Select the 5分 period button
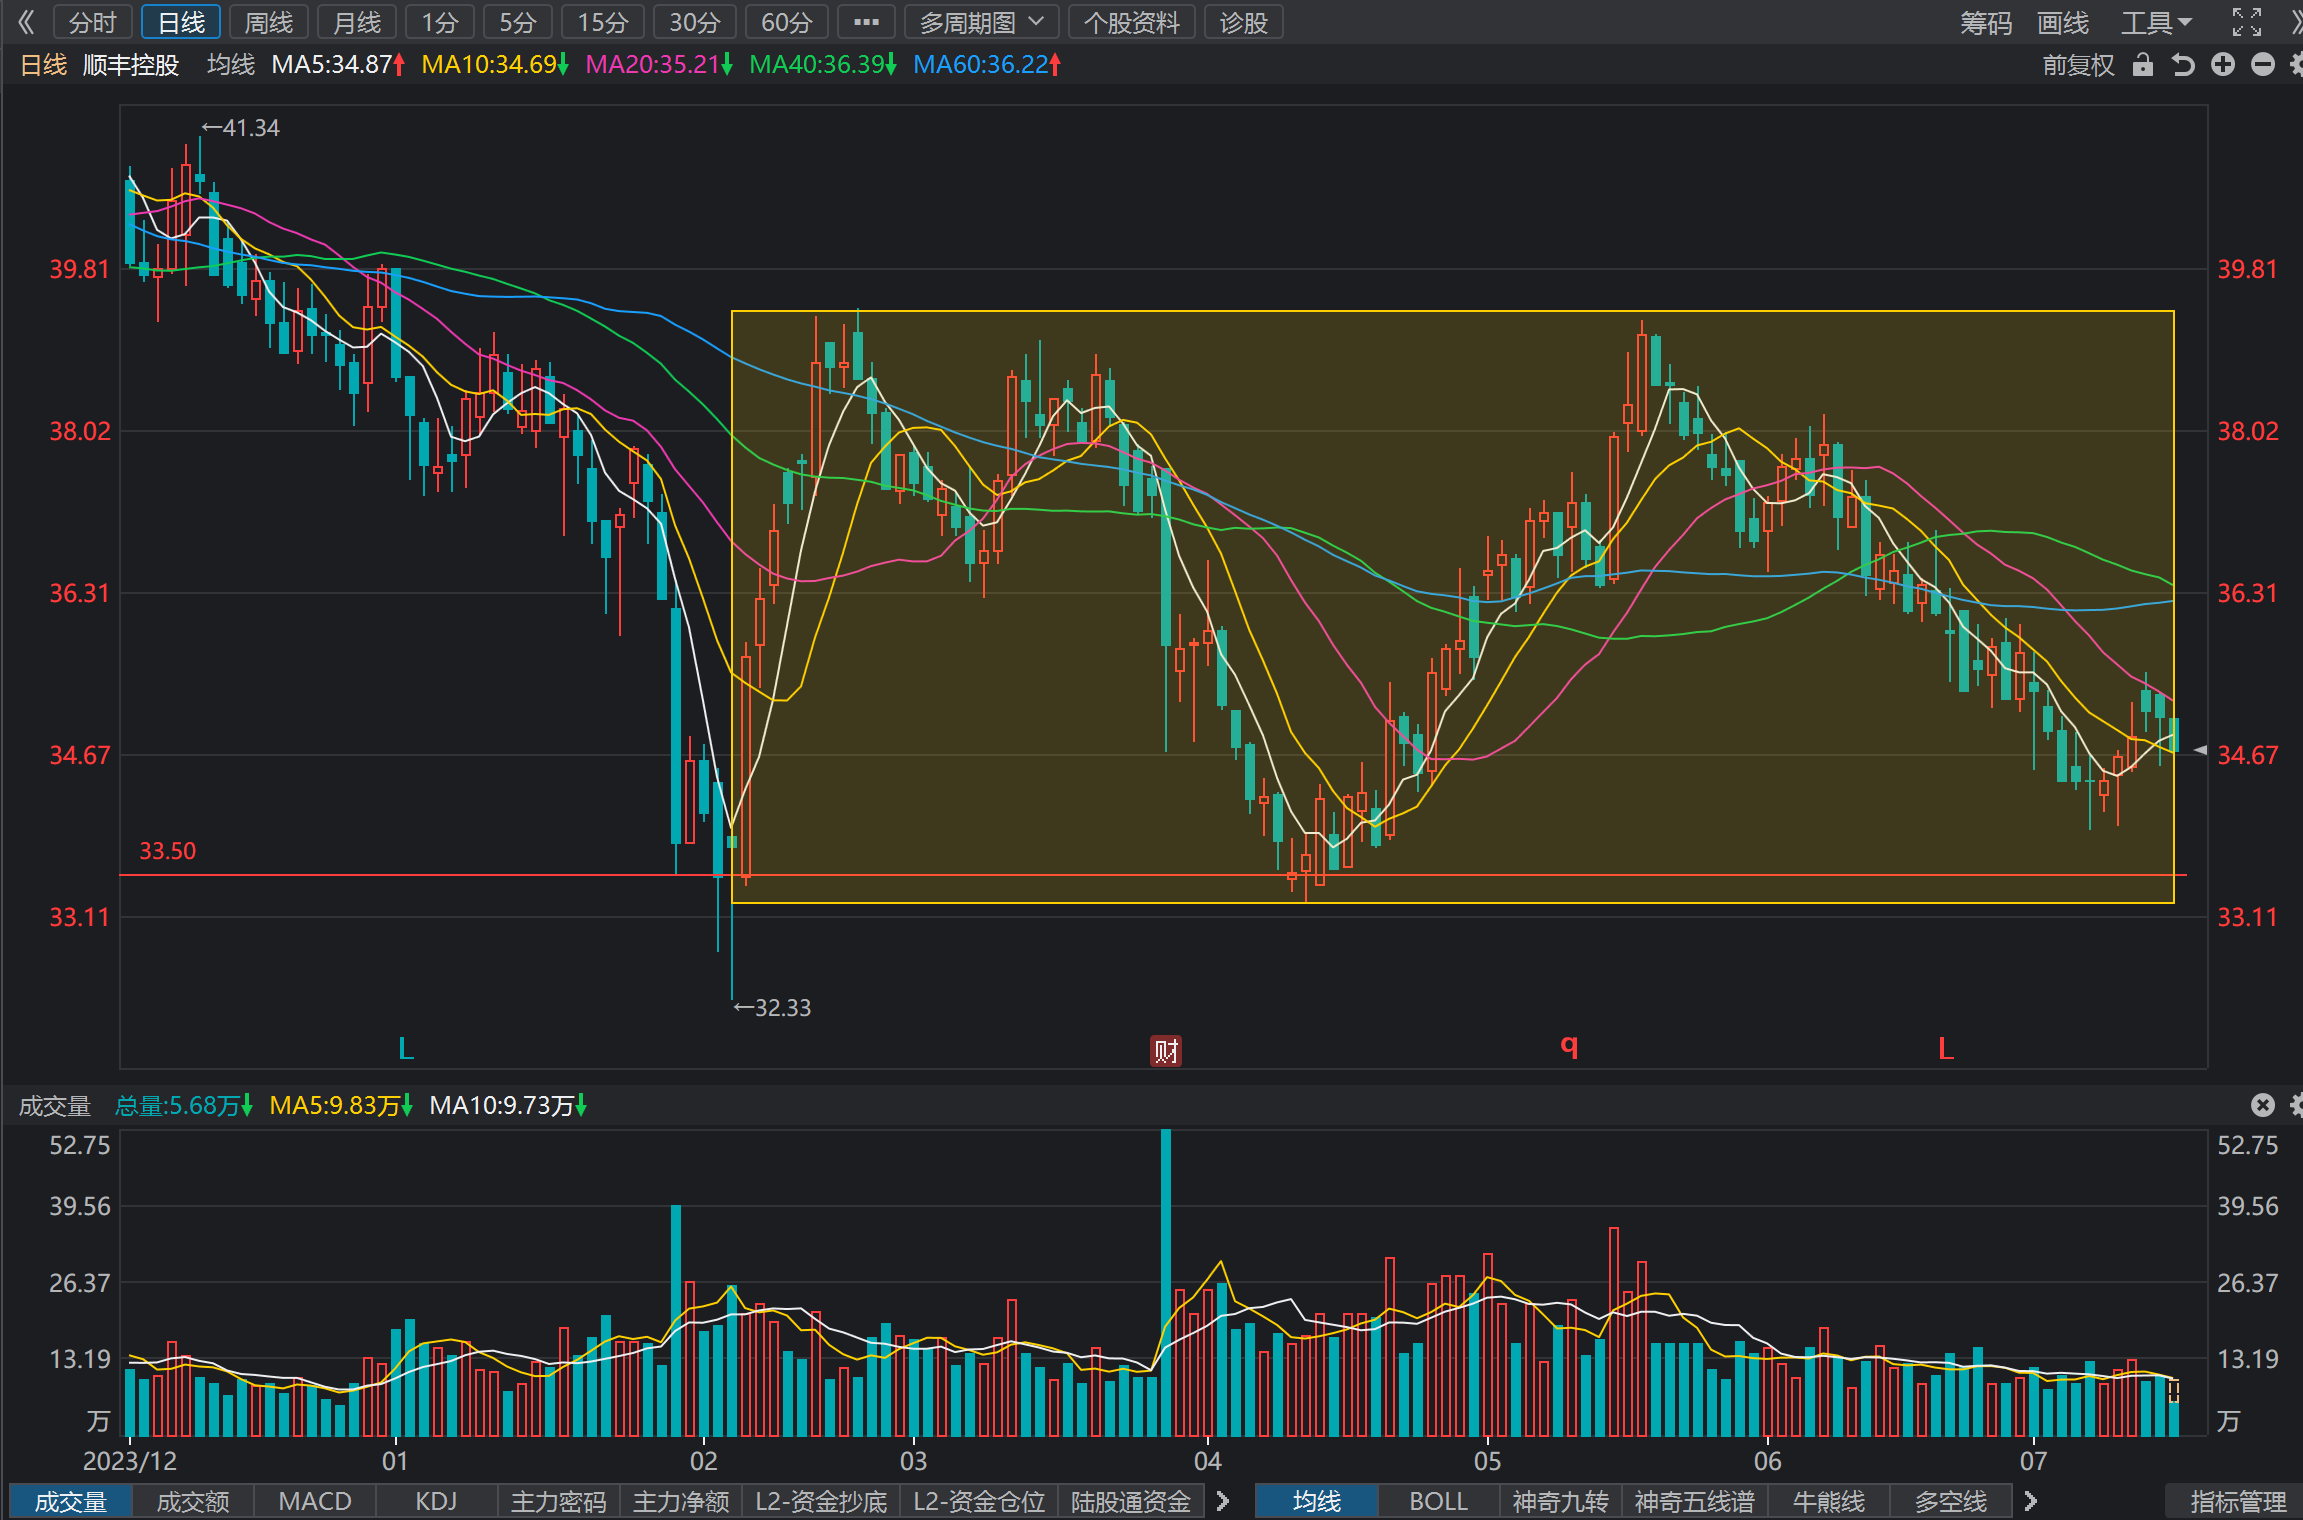The height and width of the screenshot is (1520, 2303). (x=518, y=22)
